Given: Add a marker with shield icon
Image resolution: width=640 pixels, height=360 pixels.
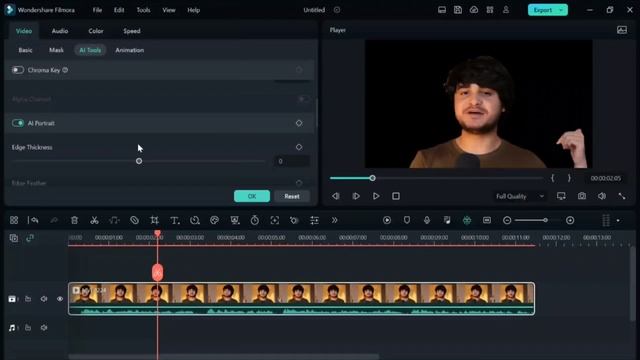Looking at the screenshot, I should [x=407, y=220].
